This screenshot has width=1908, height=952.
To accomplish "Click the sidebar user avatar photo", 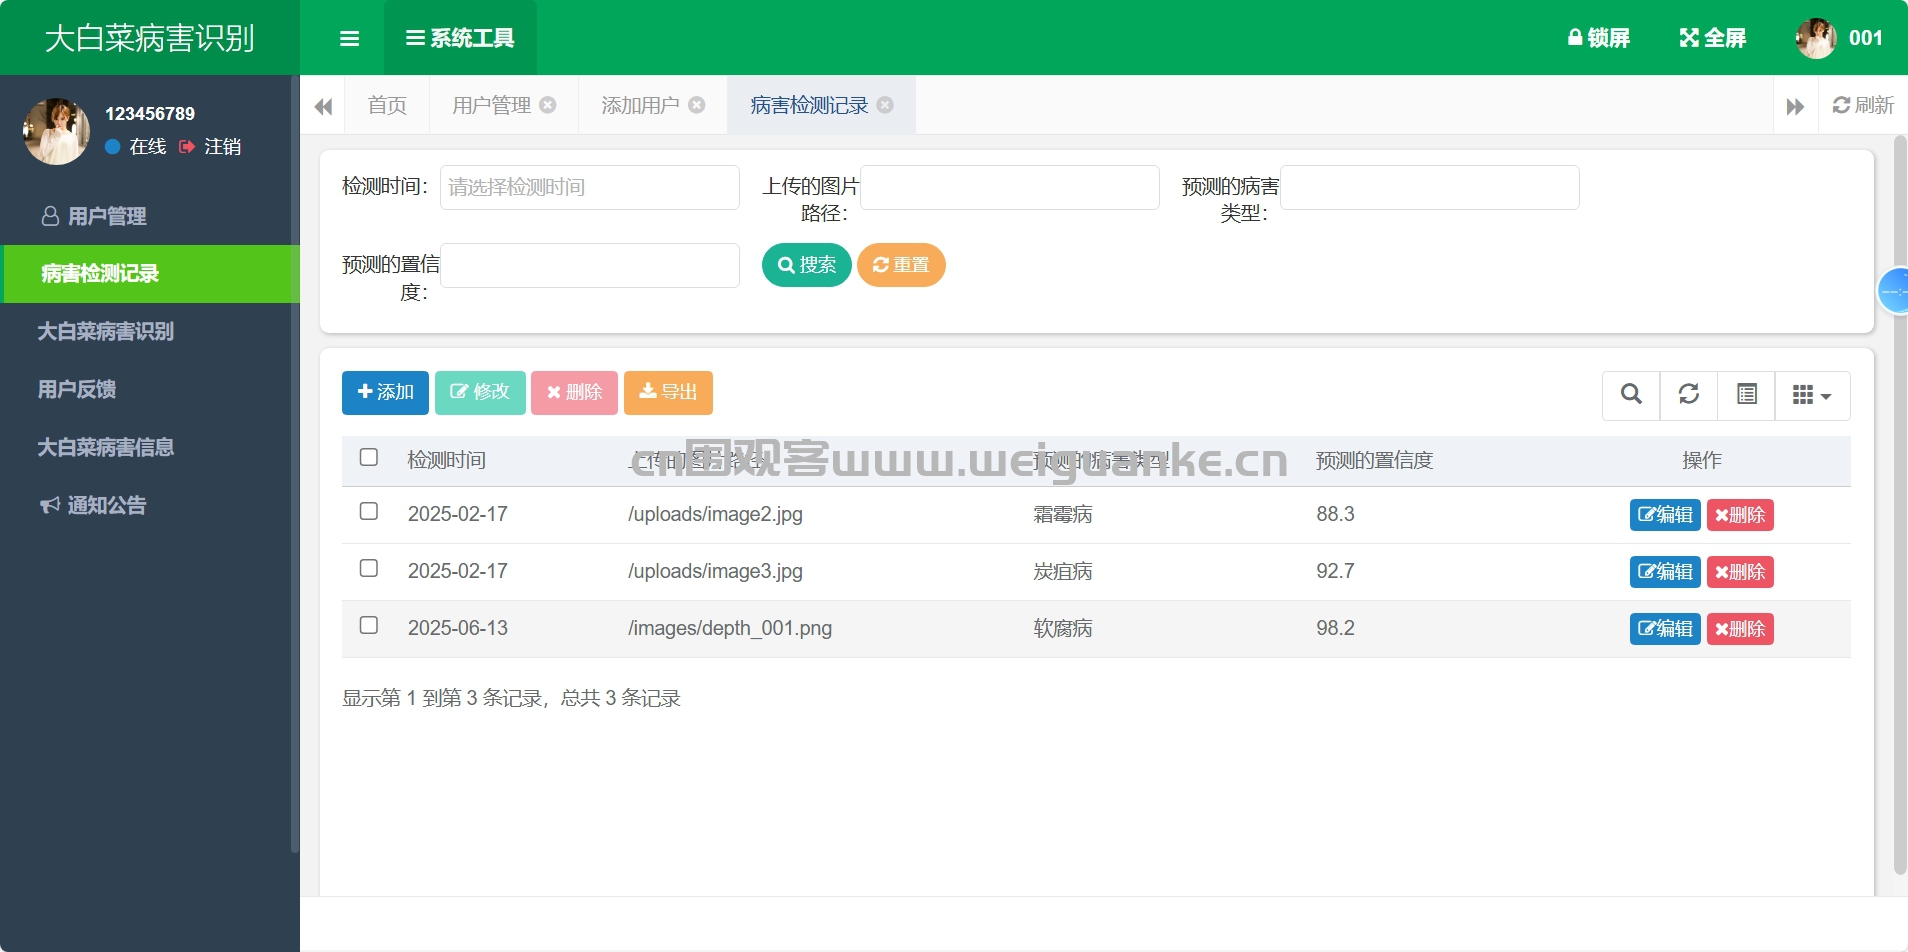I will pos(57,131).
